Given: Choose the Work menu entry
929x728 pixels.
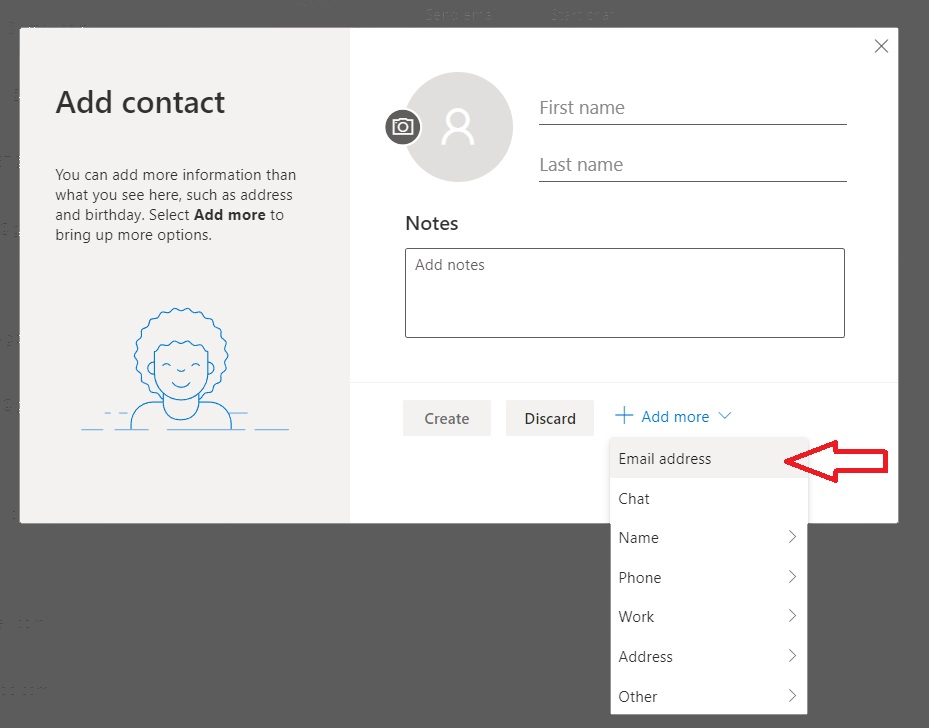Looking at the screenshot, I should [709, 616].
